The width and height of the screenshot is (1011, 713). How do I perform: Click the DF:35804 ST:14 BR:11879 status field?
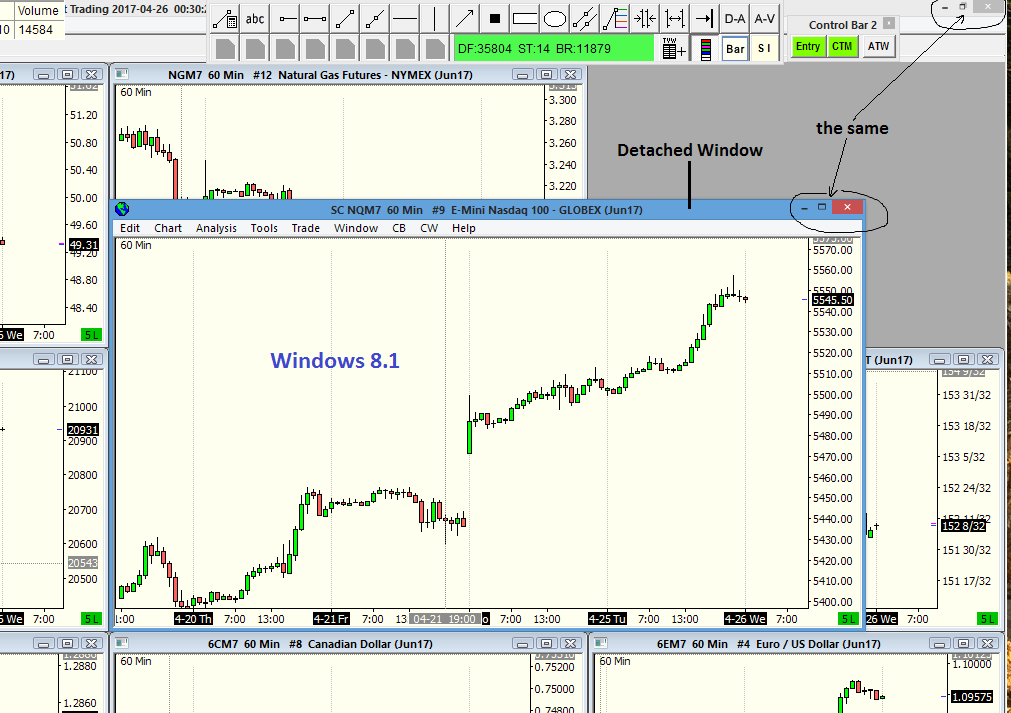[554, 48]
